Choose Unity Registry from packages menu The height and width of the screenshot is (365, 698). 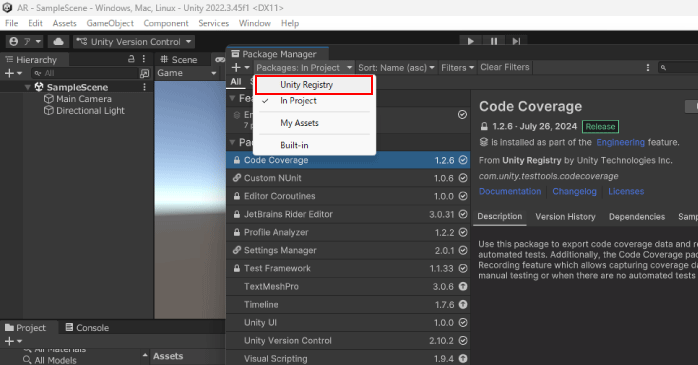pyautogui.click(x=314, y=85)
